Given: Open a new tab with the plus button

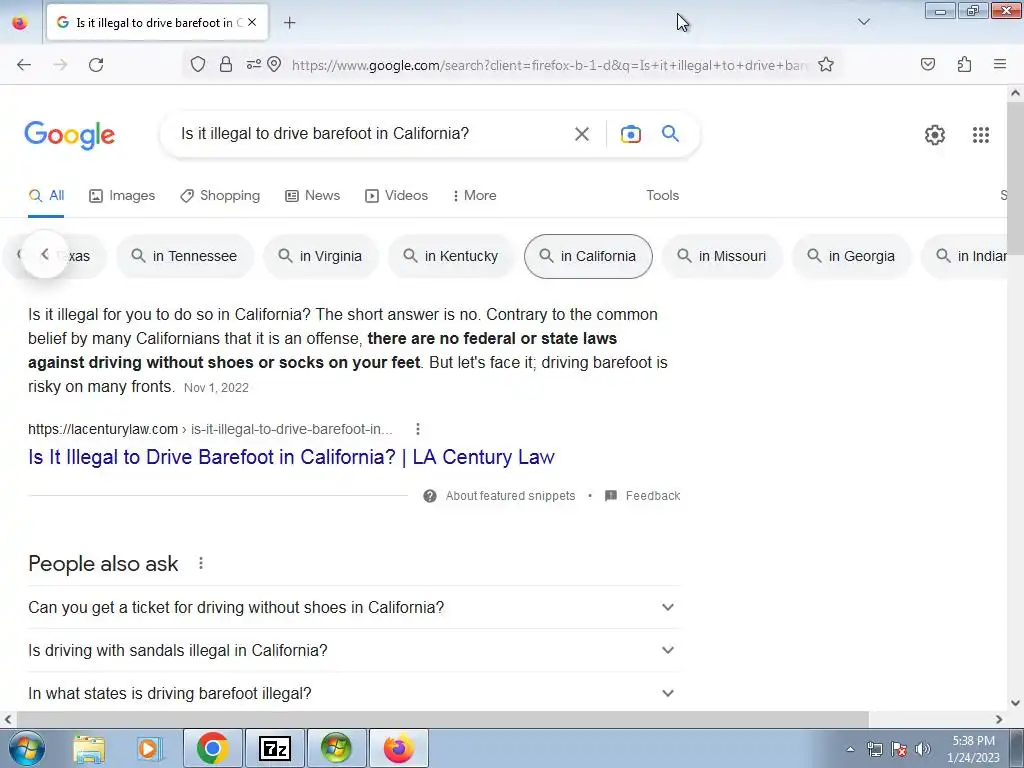Looking at the screenshot, I should click(289, 23).
